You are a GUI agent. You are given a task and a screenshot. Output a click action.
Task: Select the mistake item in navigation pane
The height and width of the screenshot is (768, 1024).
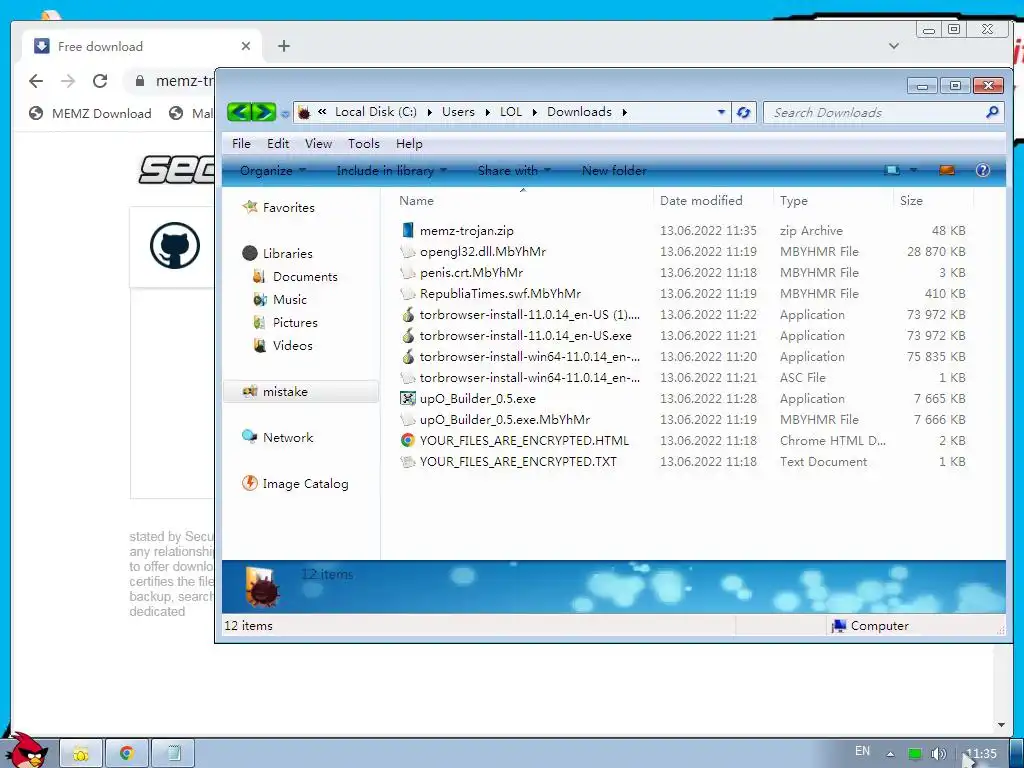click(x=300, y=392)
